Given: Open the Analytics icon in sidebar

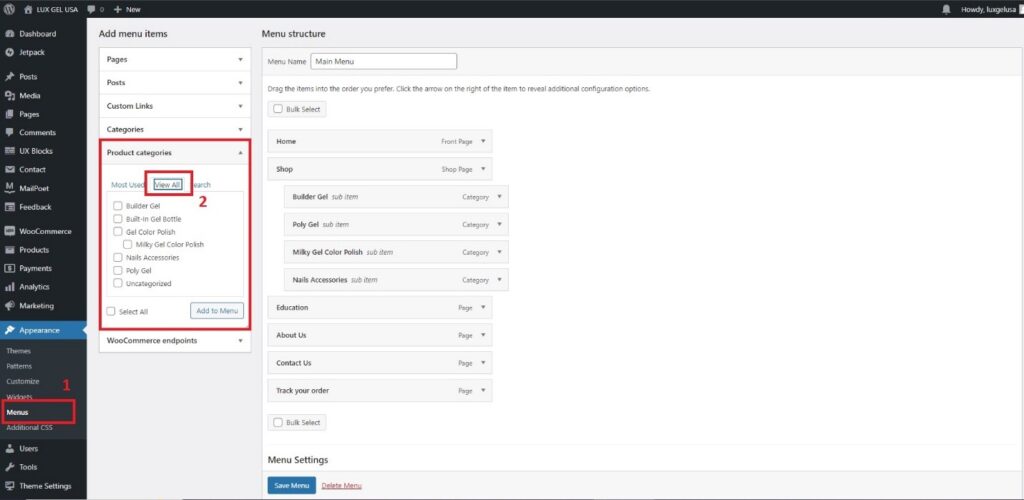Looking at the screenshot, I should pyautogui.click(x=9, y=287).
